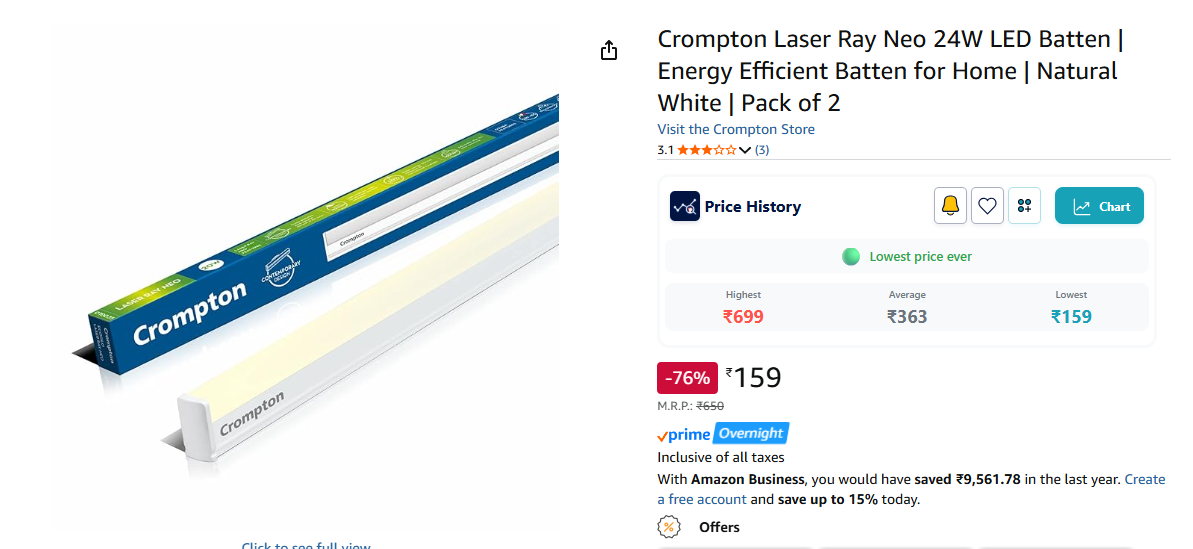Click the share icon beside product image
Image resolution: width=1193 pixels, height=549 pixels.
(x=609, y=50)
